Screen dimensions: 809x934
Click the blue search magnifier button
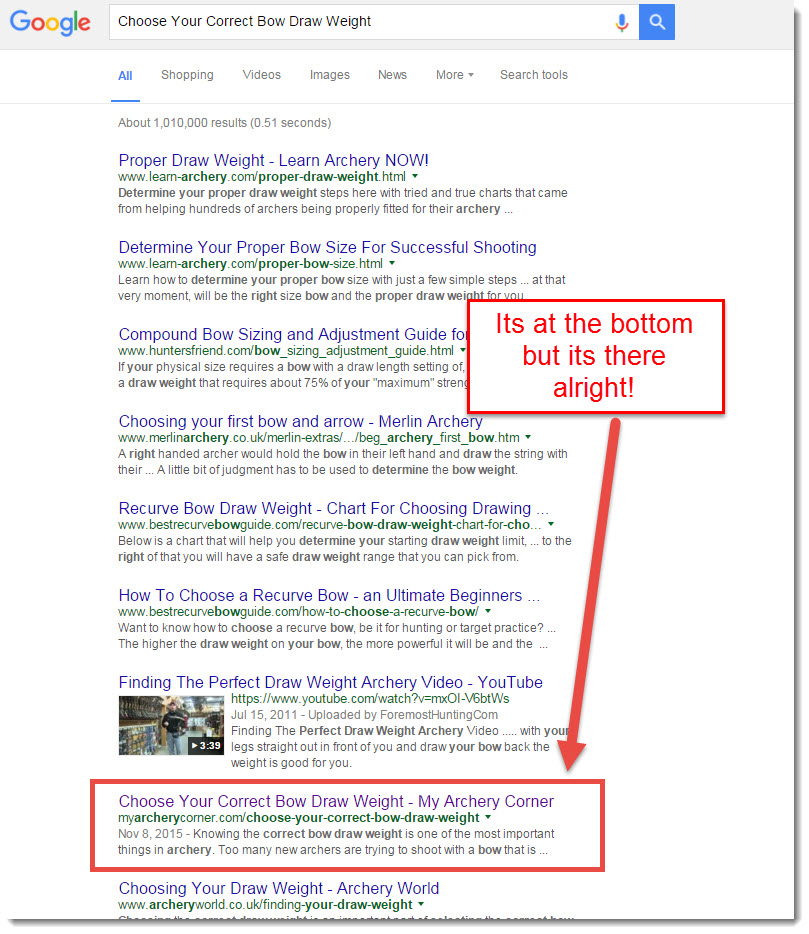pos(656,22)
